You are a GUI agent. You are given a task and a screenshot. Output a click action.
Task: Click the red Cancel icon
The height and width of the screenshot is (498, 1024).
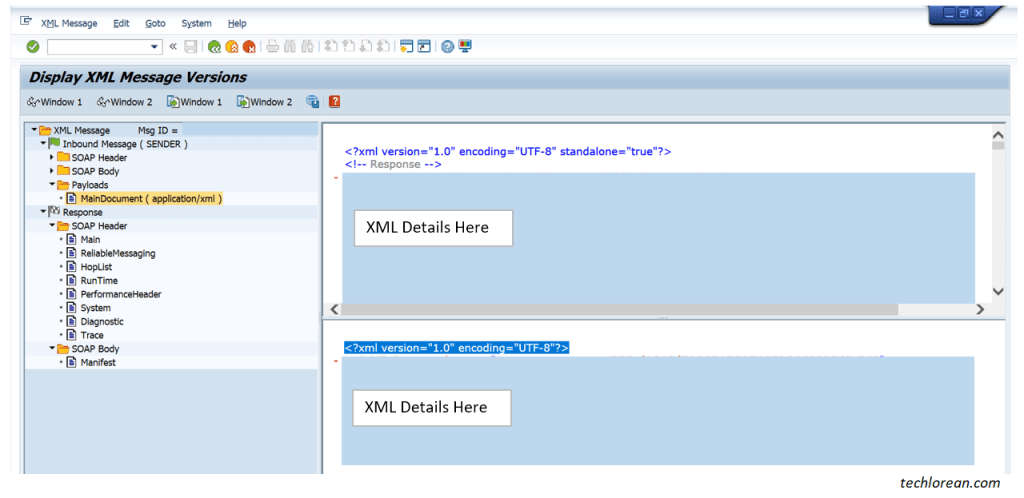pyautogui.click(x=249, y=46)
